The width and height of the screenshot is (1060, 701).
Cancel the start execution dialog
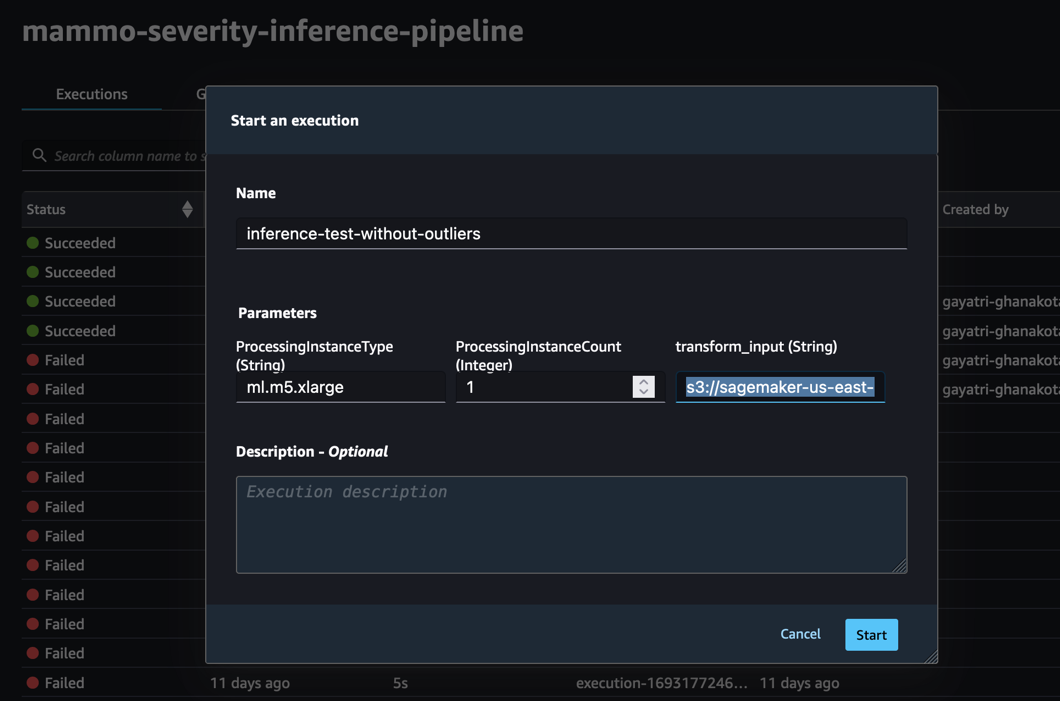(800, 634)
